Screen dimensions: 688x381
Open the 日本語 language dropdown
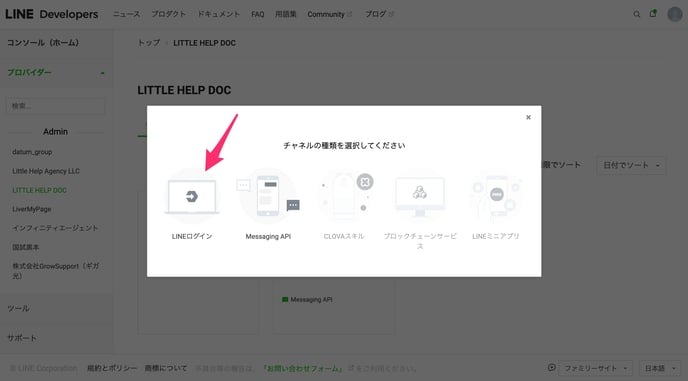(x=659, y=368)
